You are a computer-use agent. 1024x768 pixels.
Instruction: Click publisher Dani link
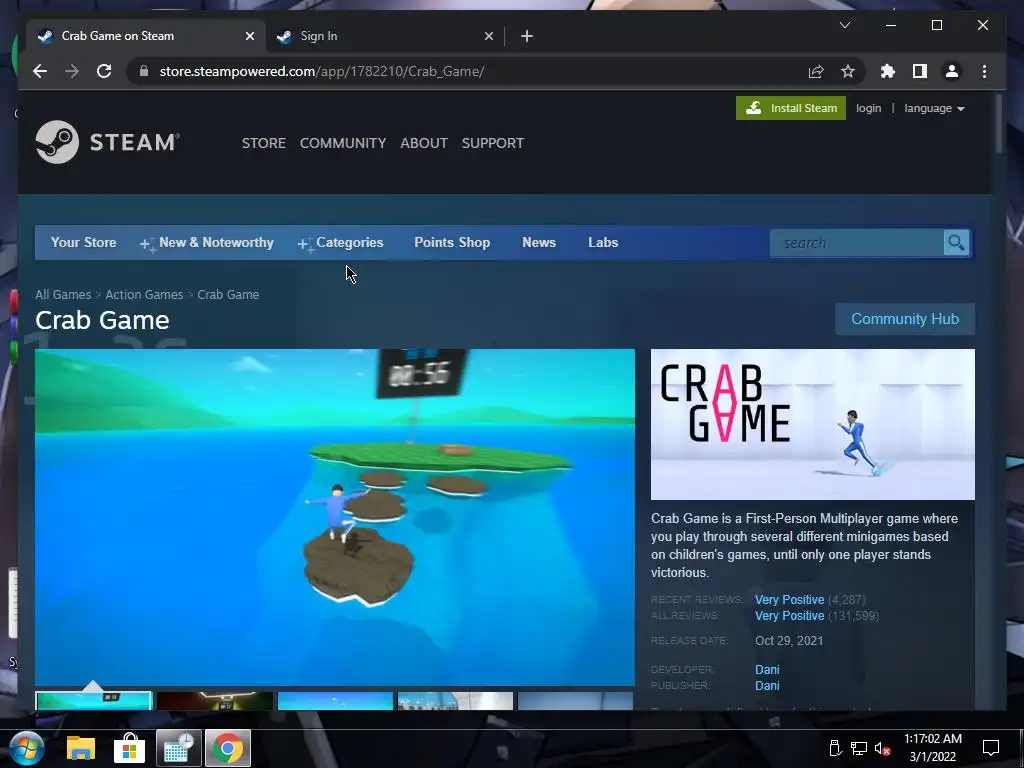767,686
